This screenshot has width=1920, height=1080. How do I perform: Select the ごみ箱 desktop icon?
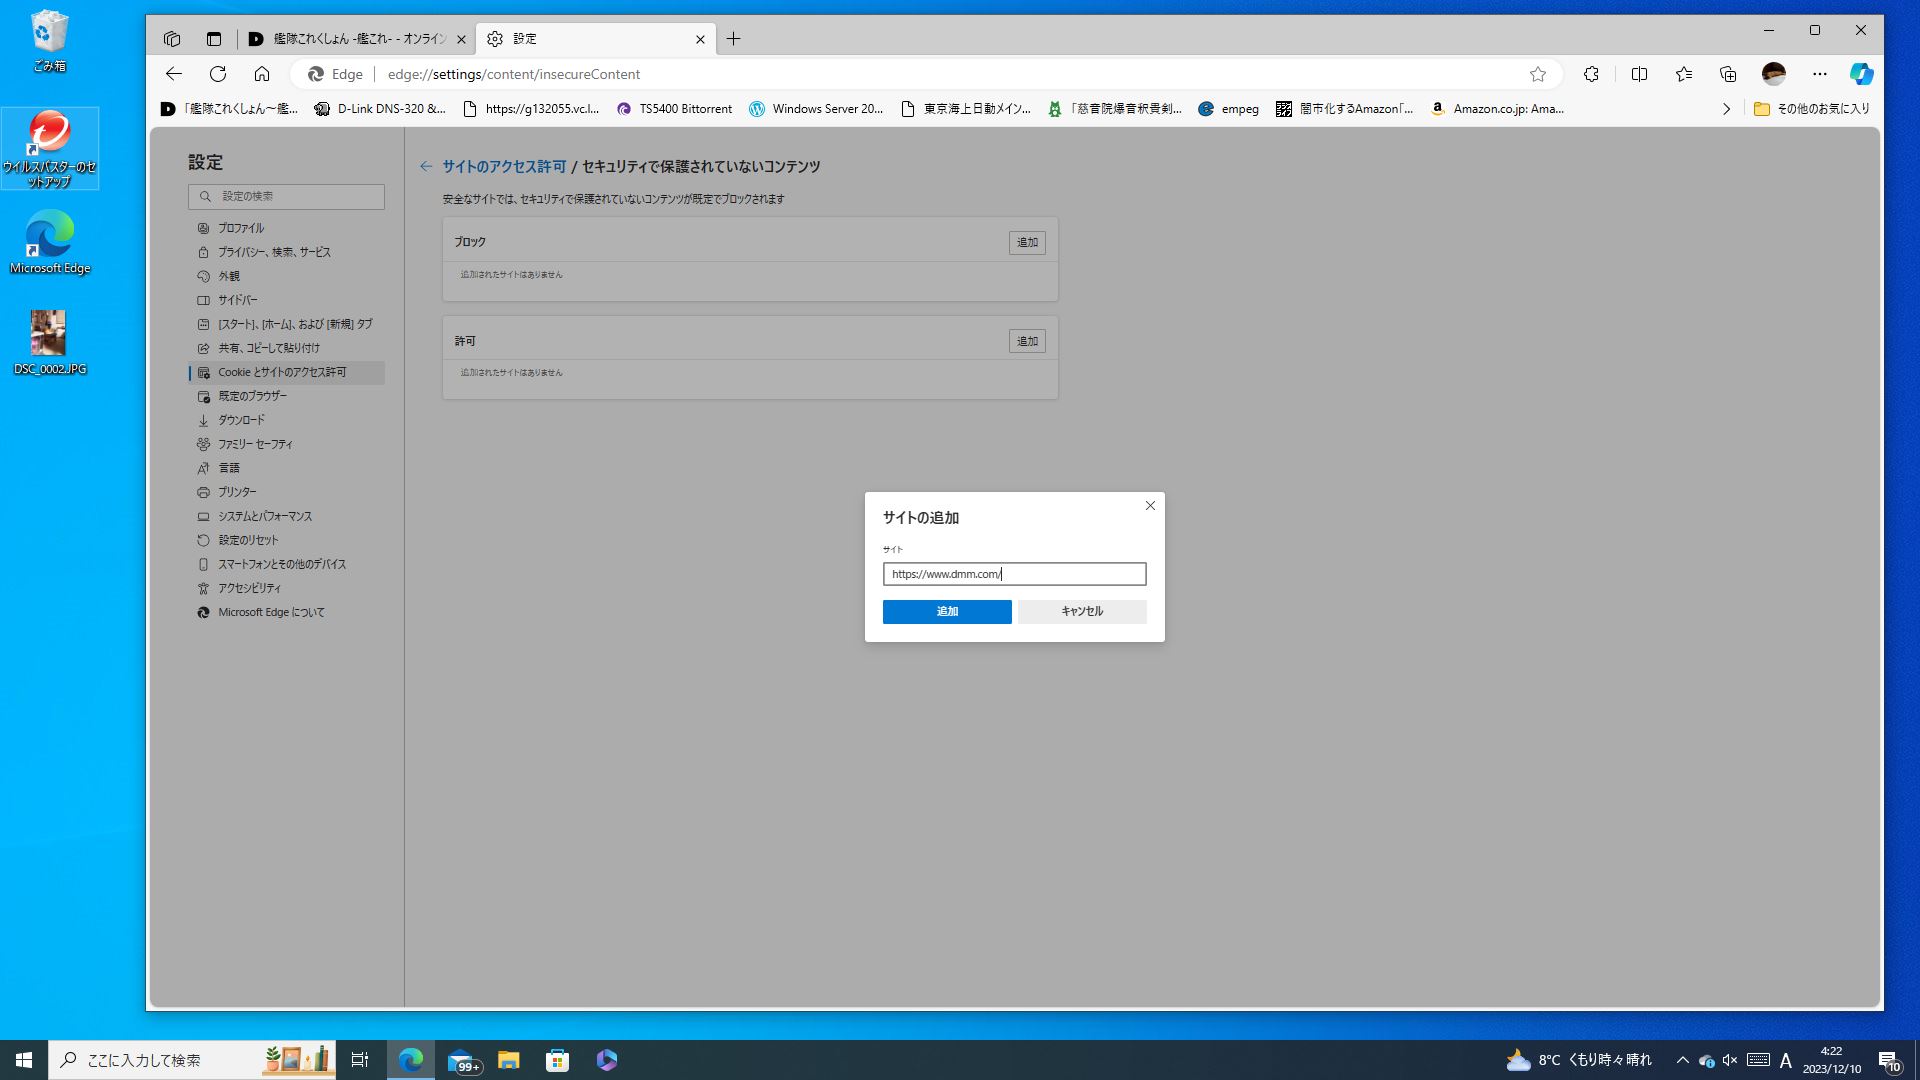tap(49, 41)
